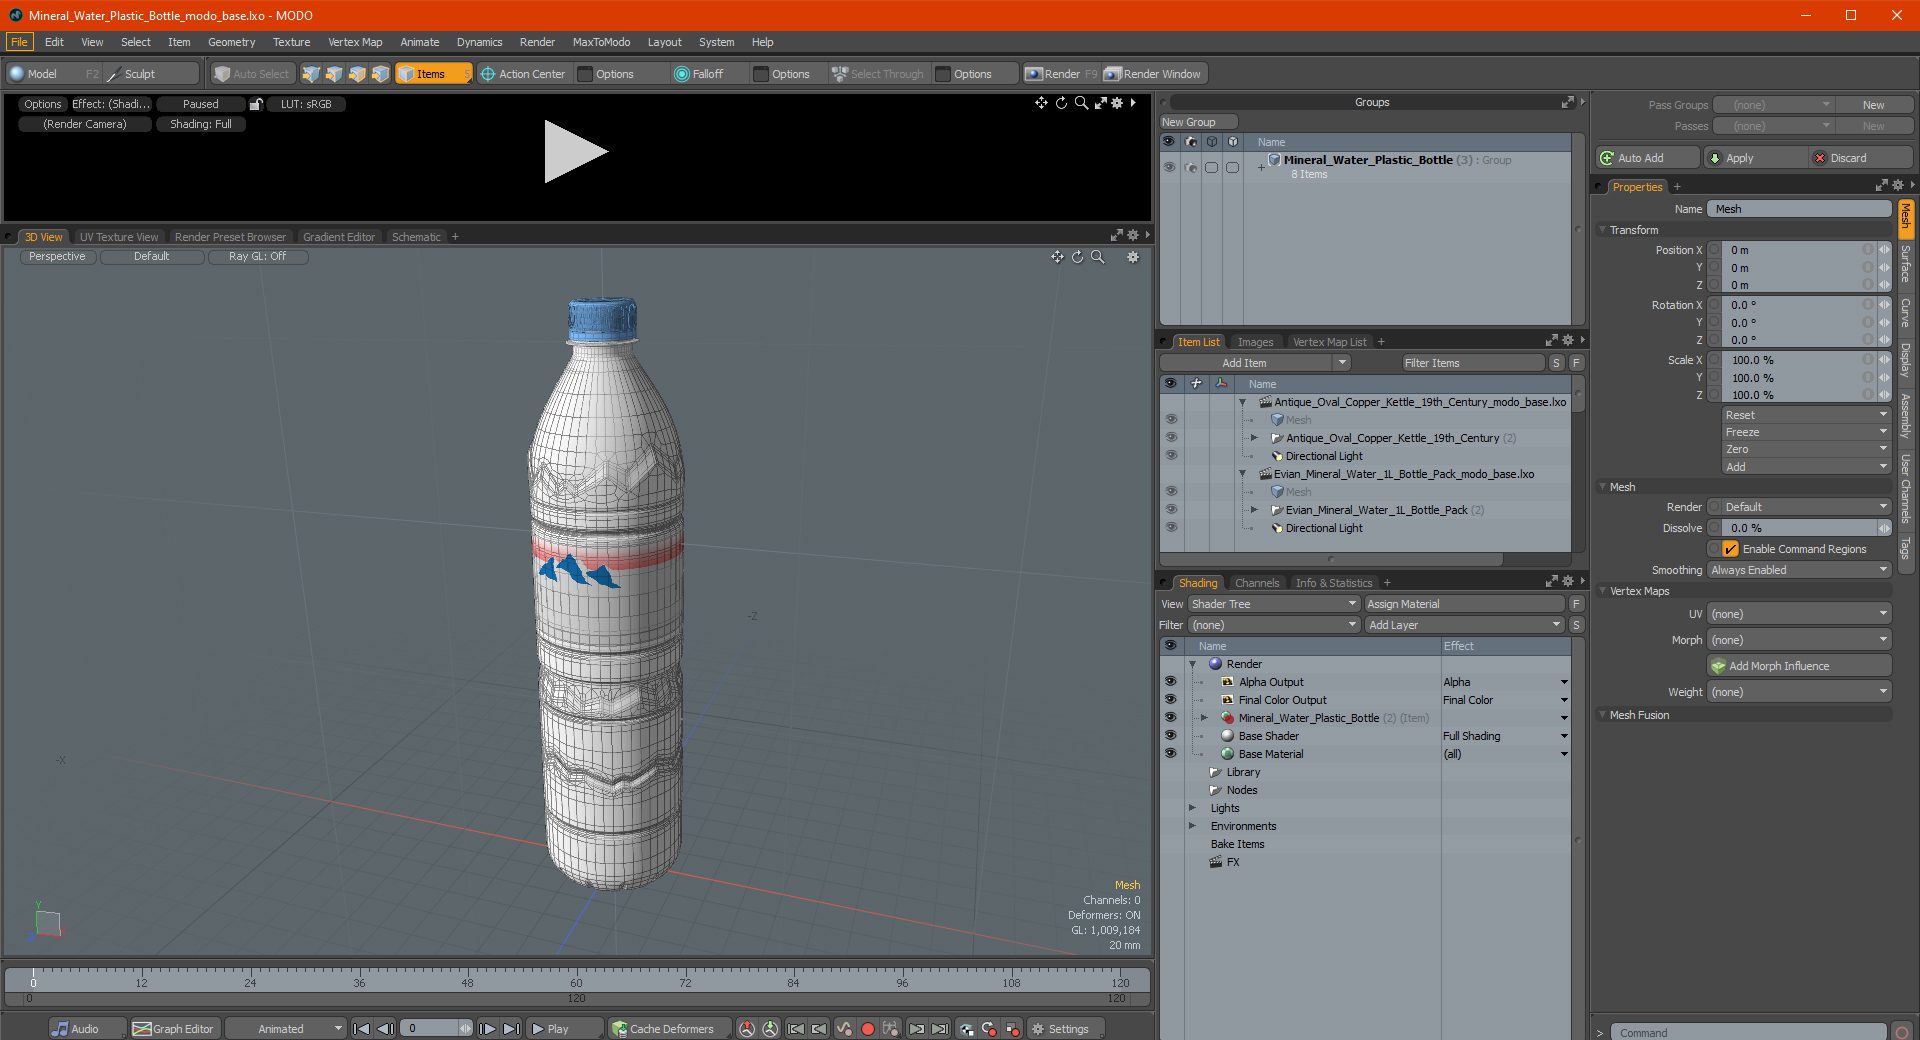Switch to Vertices selection mode icon
Viewport: 1920px width, 1040px height.
pyautogui.click(x=311, y=74)
